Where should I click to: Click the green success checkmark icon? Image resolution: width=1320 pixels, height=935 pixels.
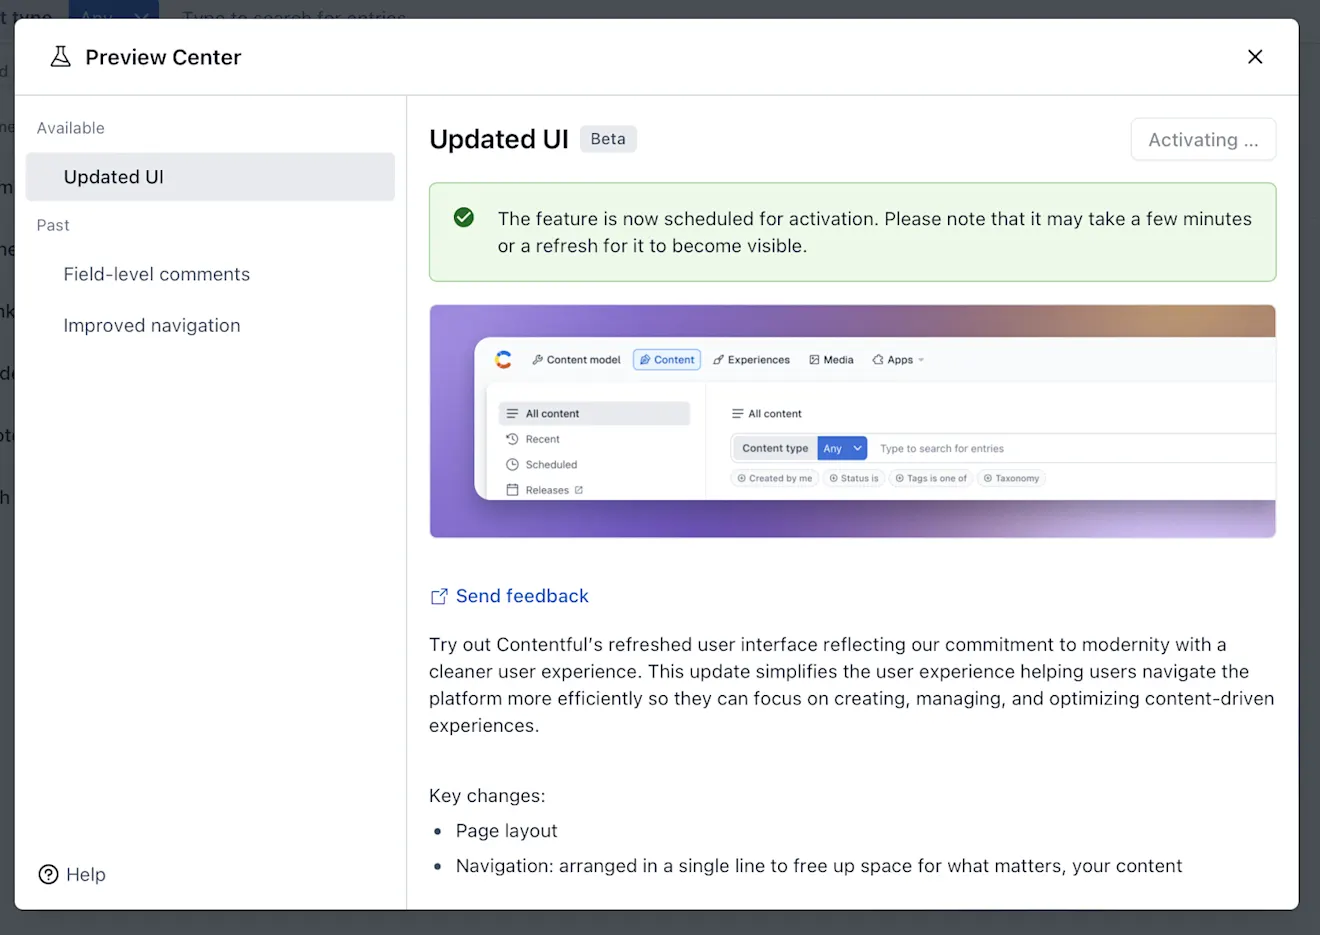tap(464, 217)
